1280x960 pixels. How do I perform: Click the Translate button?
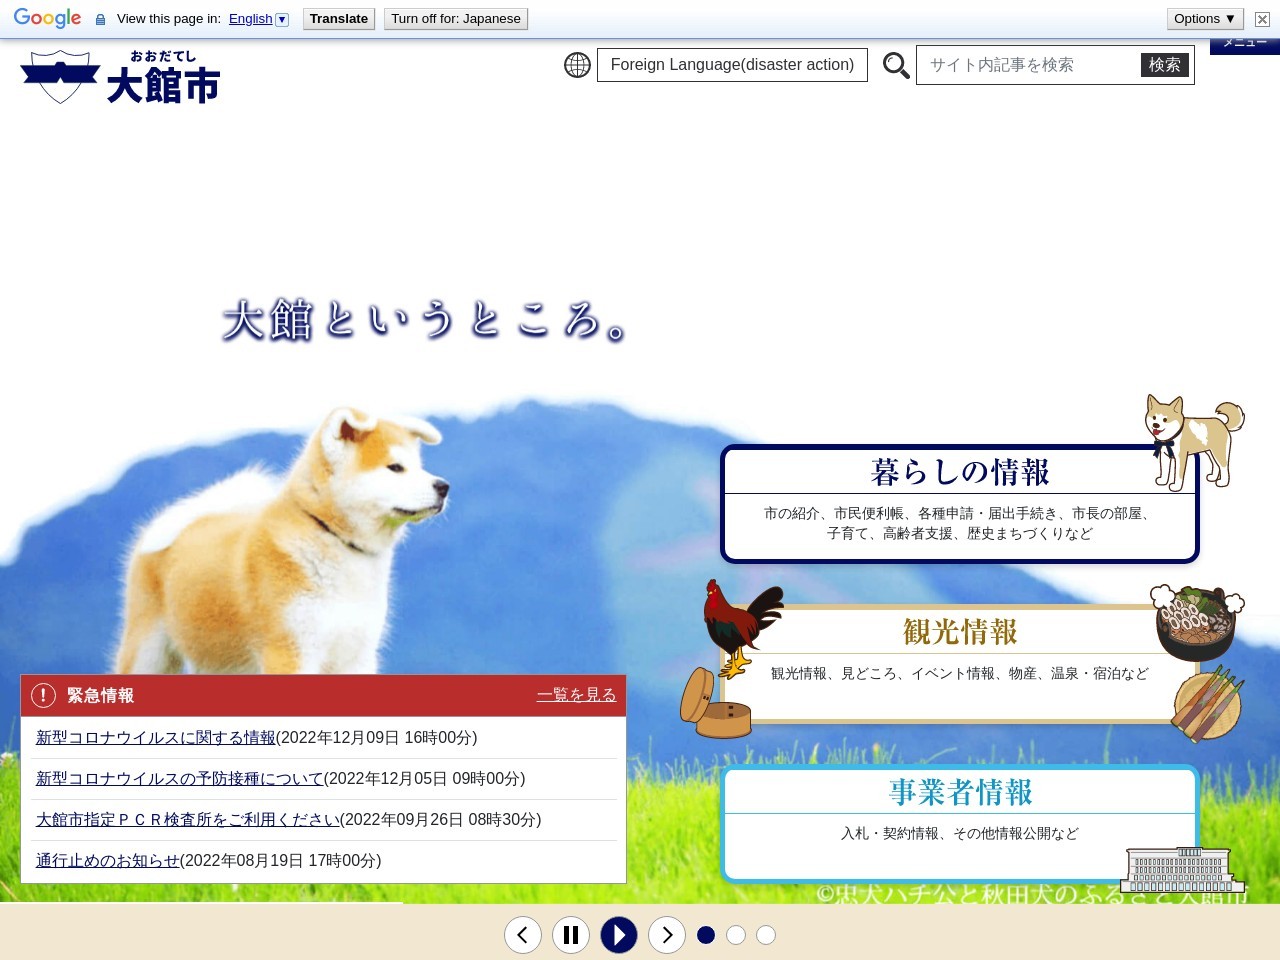(339, 19)
